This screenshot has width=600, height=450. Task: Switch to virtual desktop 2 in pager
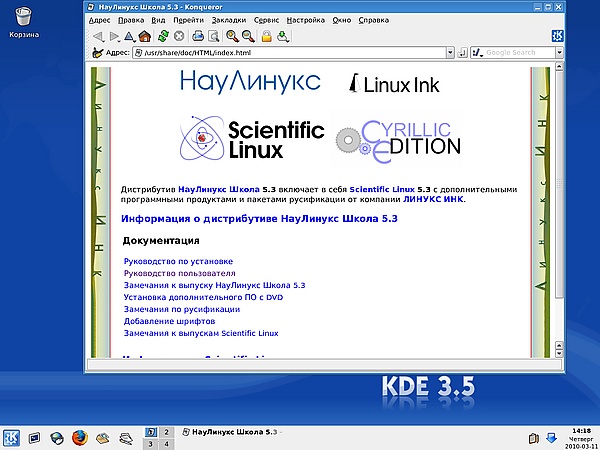[x=166, y=430]
